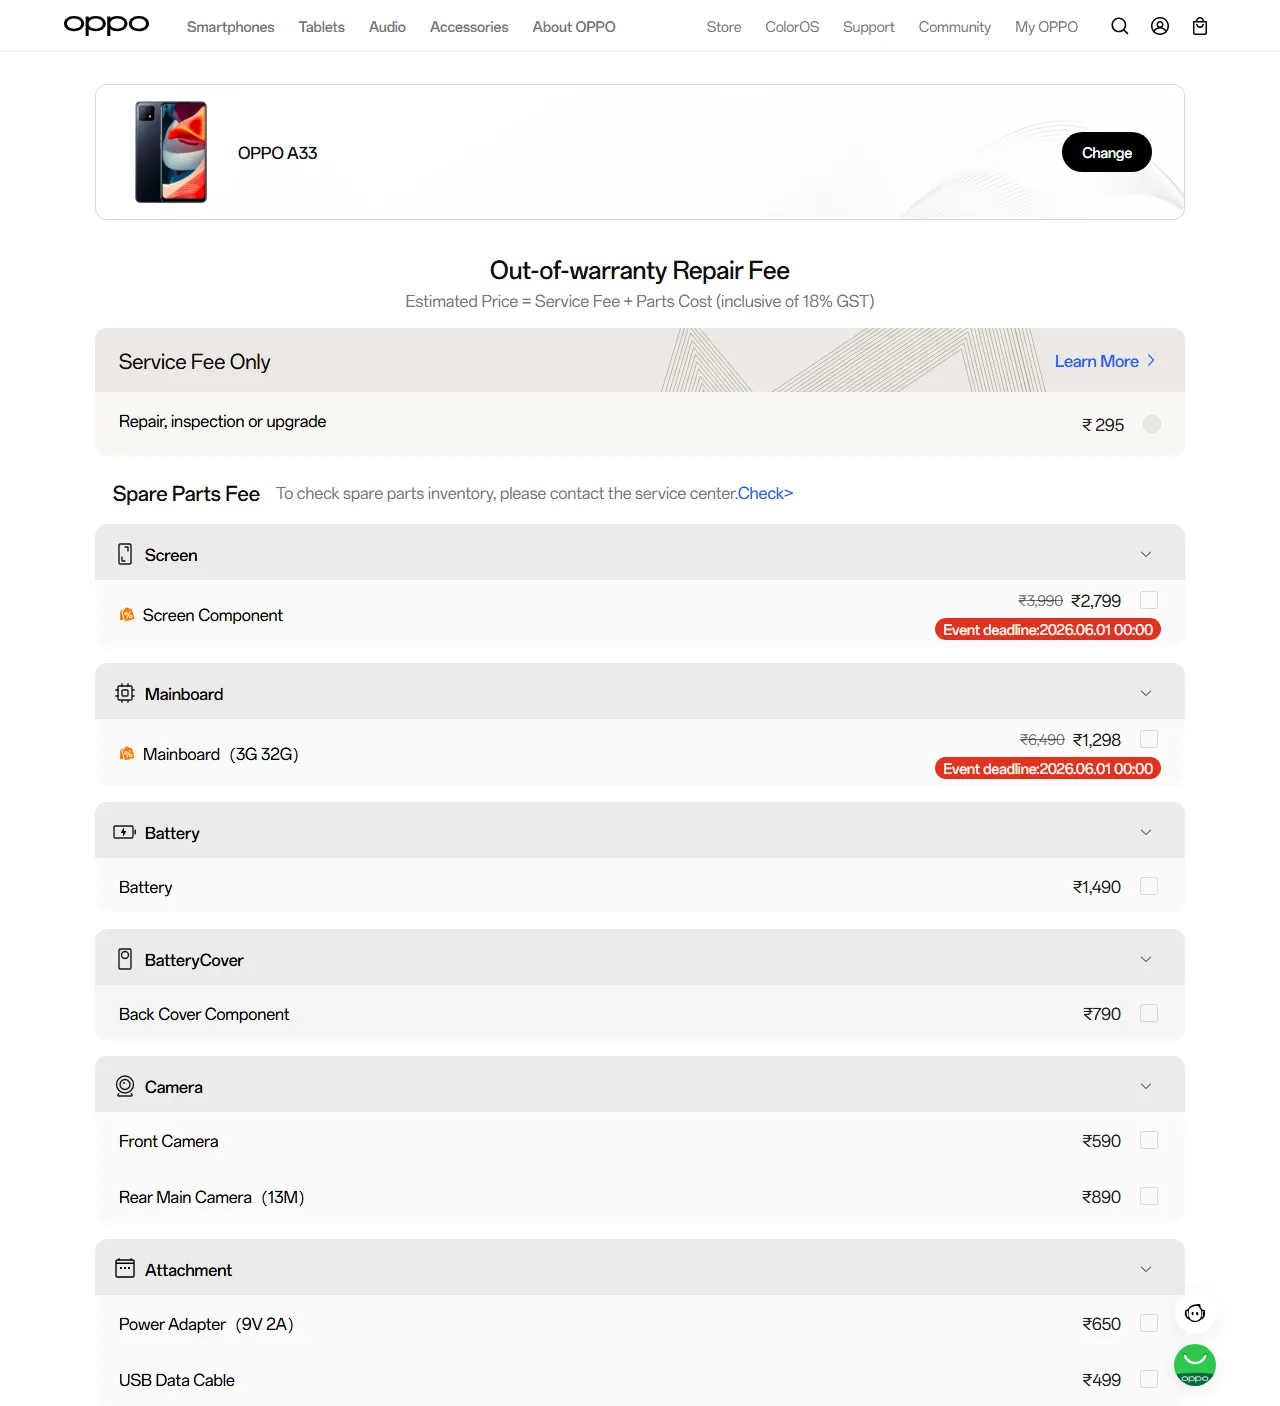Open the user account icon
Screen dimensions: 1280x1406
click(1160, 26)
